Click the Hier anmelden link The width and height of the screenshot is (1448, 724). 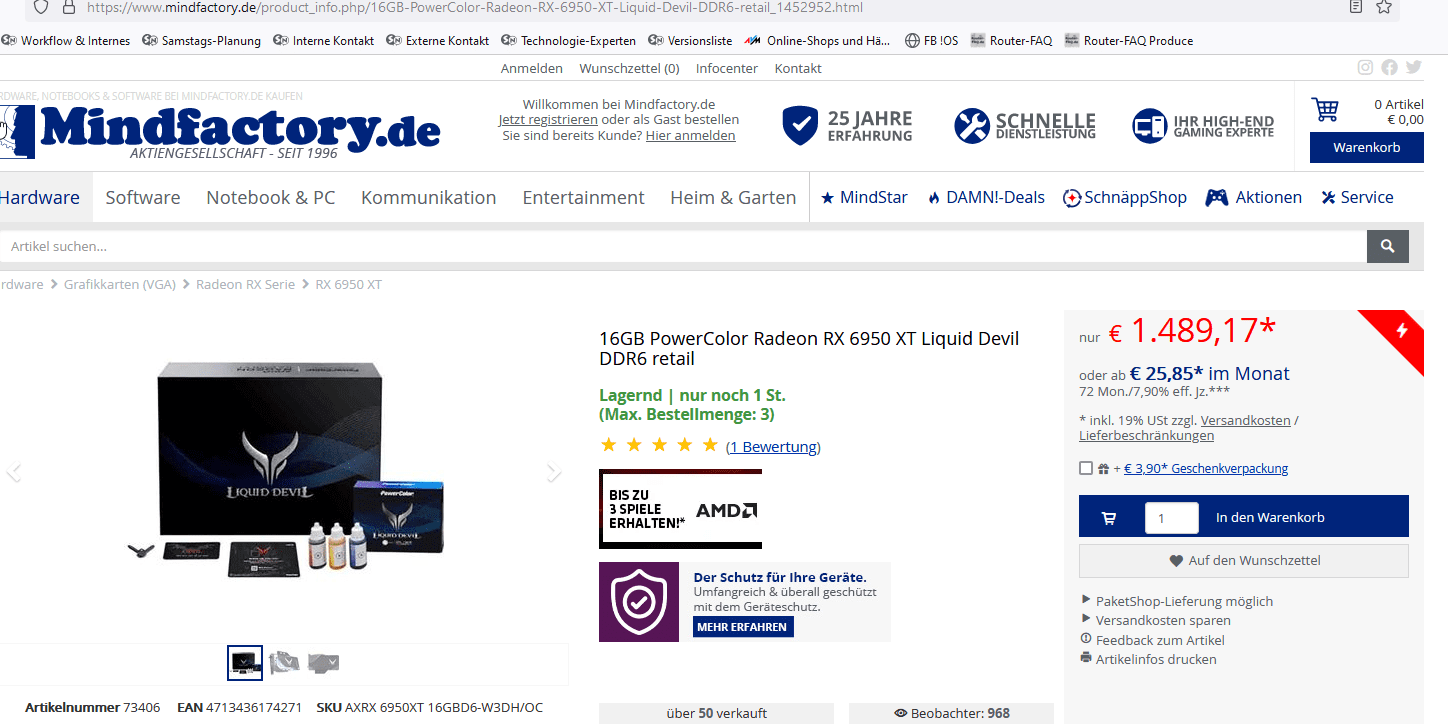pyautogui.click(x=690, y=135)
